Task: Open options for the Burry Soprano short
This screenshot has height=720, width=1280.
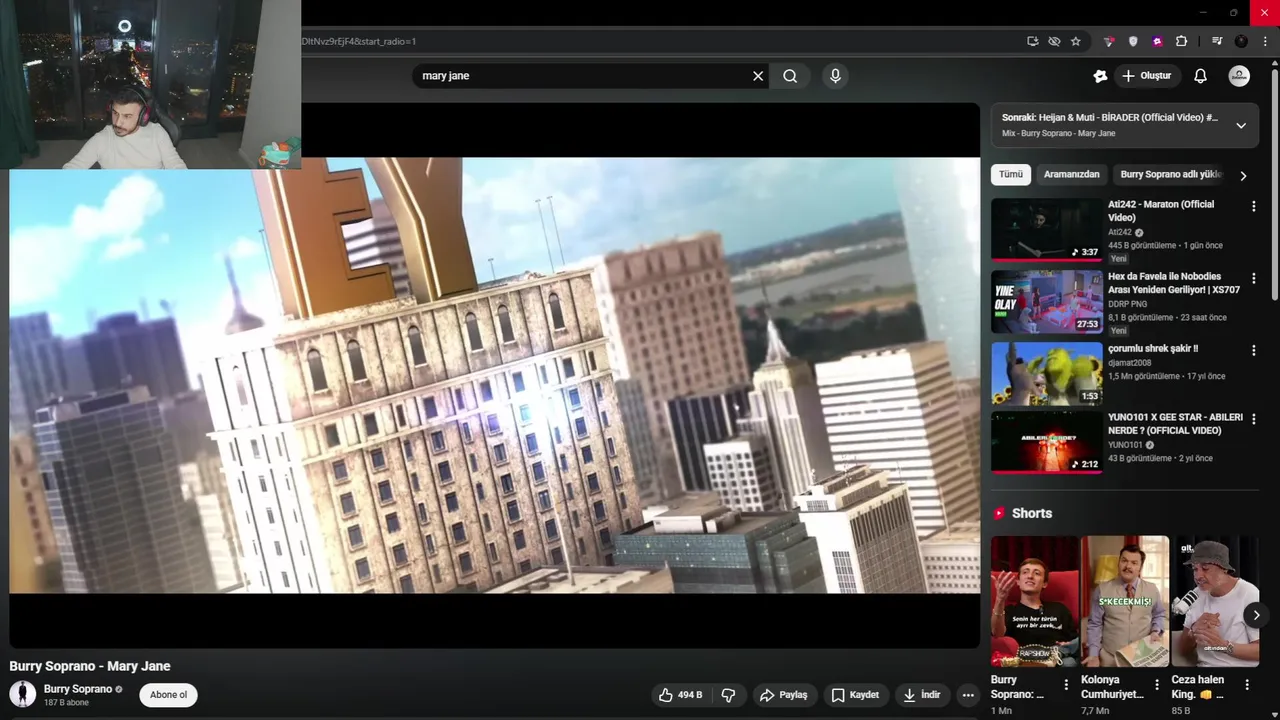Action: coord(1065,684)
